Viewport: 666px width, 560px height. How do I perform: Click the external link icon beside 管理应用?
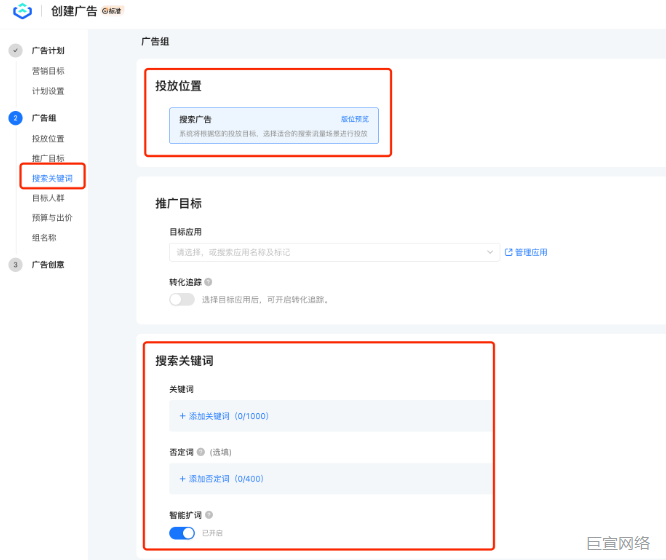(x=508, y=252)
